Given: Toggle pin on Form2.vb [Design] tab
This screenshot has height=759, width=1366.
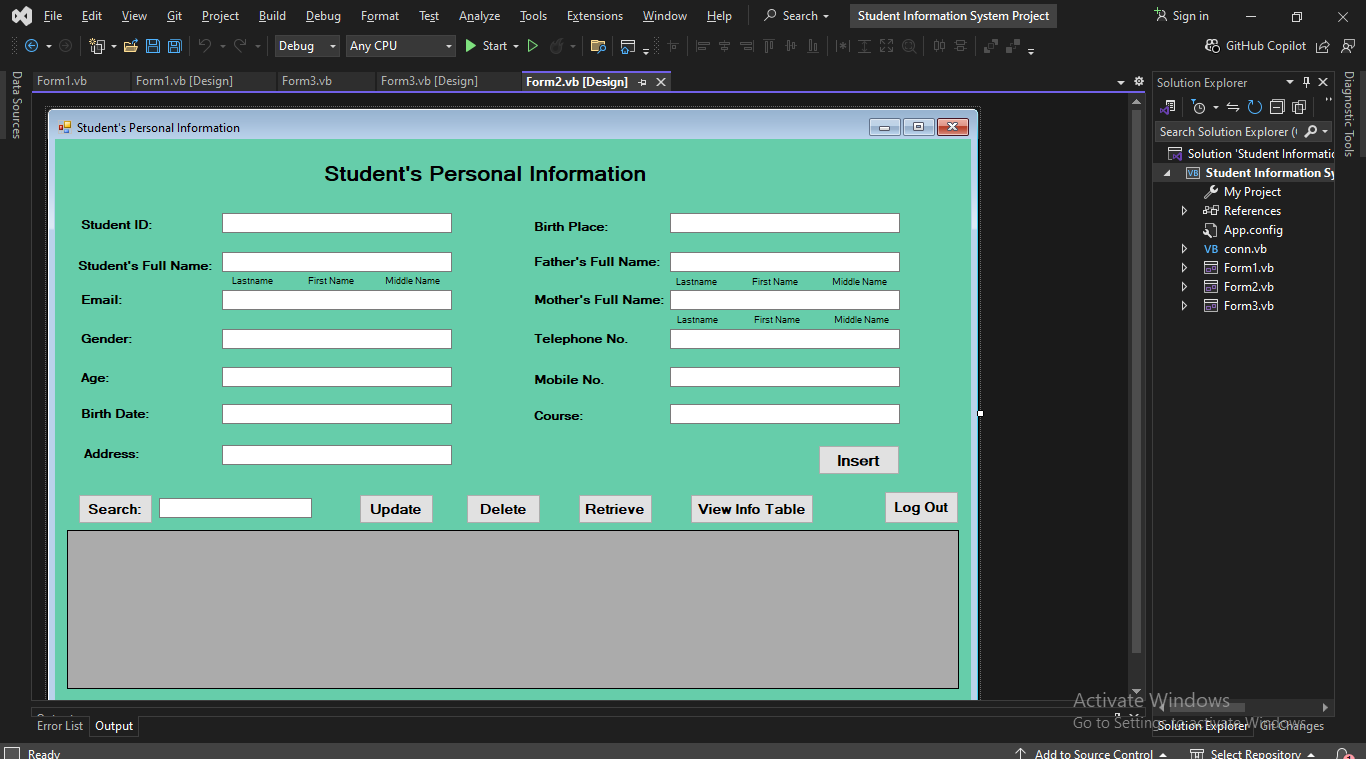Looking at the screenshot, I should click(642, 82).
